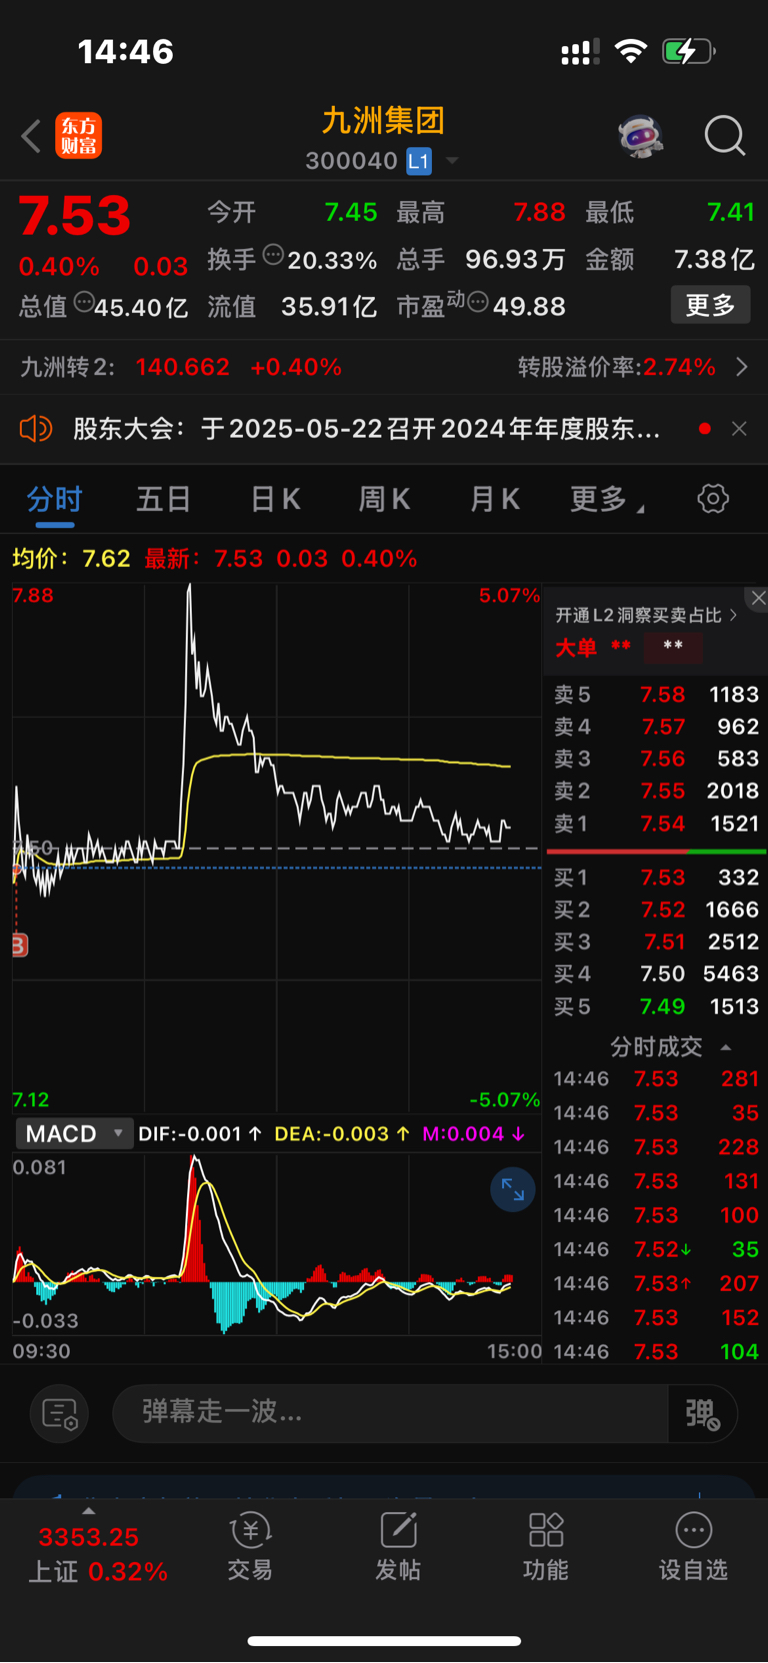Open the 九洲转2 convertible bond row
The width and height of the screenshot is (768, 1663).
pos(384,367)
